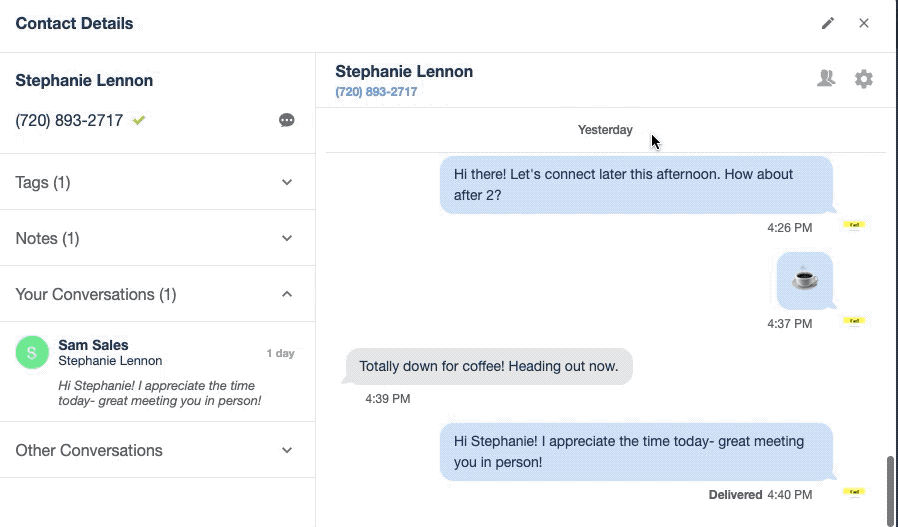Open message bubble icon beside phone number
This screenshot has height=527, width=898.
coord(287,120)
